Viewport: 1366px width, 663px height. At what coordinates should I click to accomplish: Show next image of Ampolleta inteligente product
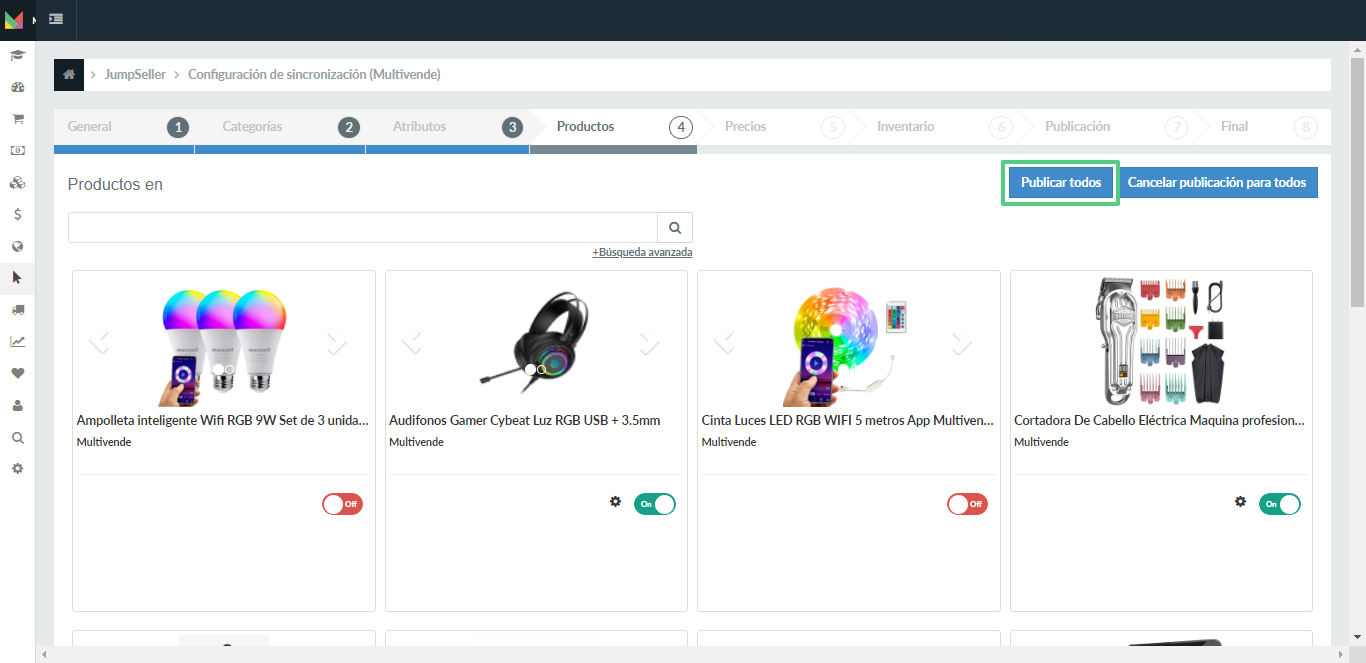336,343
